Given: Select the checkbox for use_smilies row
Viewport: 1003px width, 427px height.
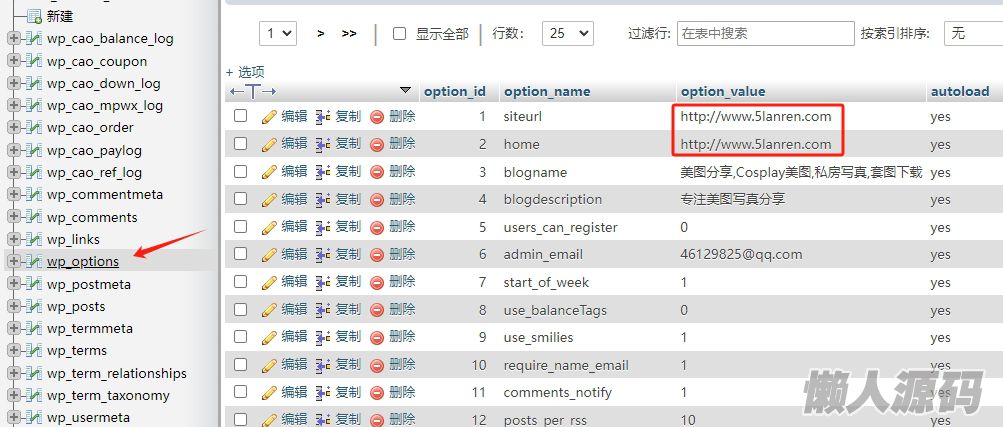Looking at the screenshot, I should (241, 337).
